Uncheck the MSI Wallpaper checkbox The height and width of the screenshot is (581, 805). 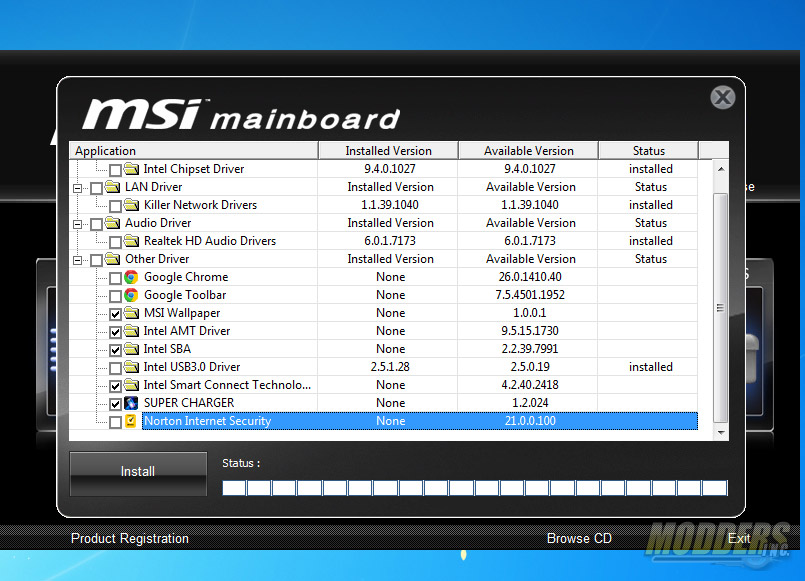click(x=117, y=313)
